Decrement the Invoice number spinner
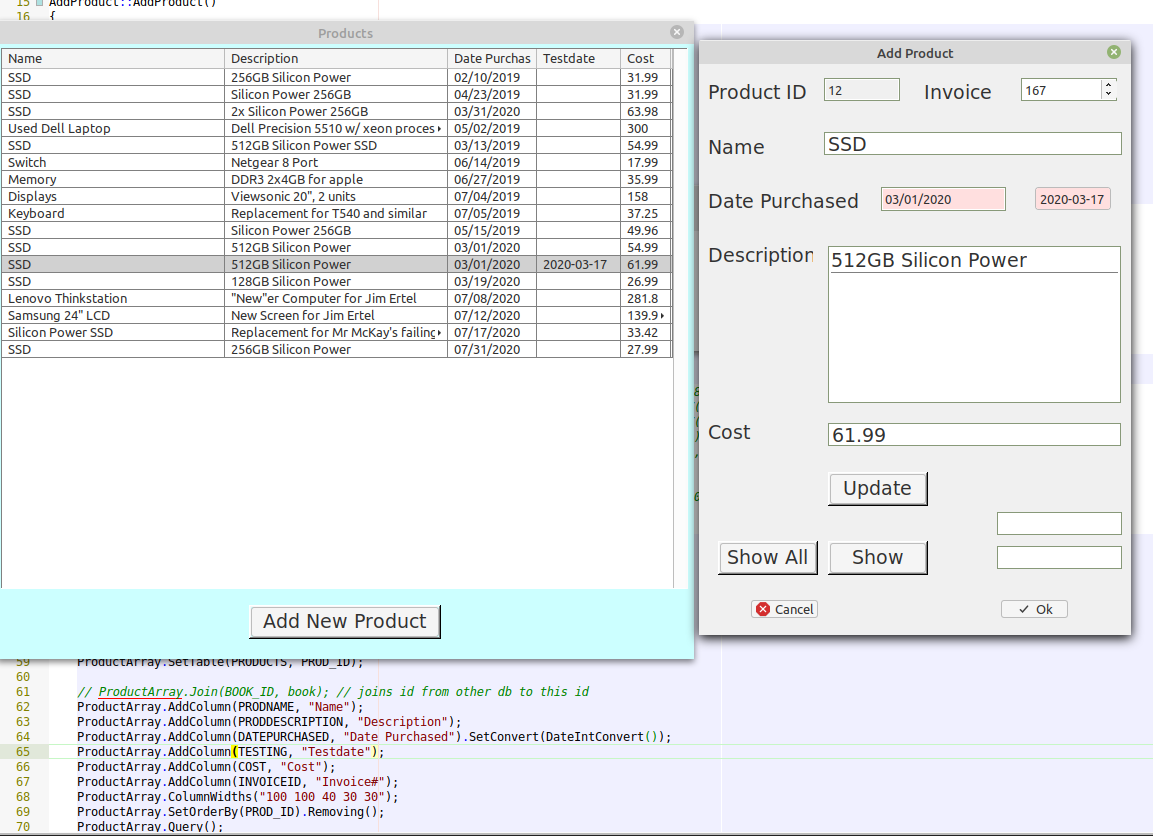1153x836 pixels. pyautogui.click(x=1108, y=95)
